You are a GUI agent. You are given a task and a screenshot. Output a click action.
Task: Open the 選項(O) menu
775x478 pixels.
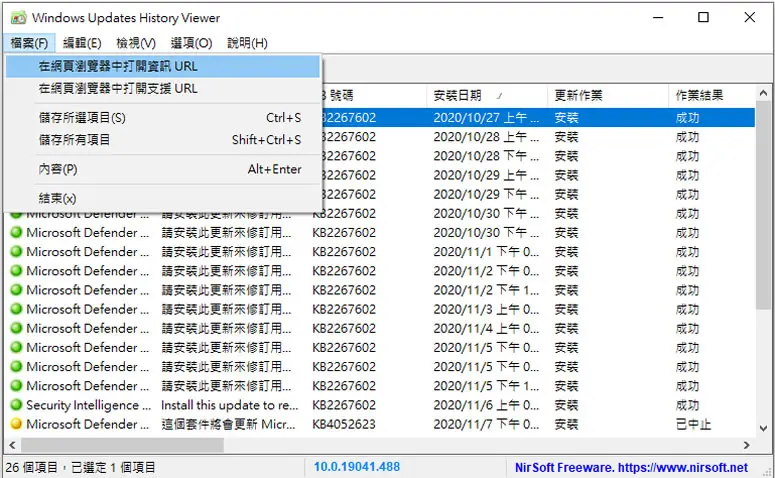coord(191,43)
